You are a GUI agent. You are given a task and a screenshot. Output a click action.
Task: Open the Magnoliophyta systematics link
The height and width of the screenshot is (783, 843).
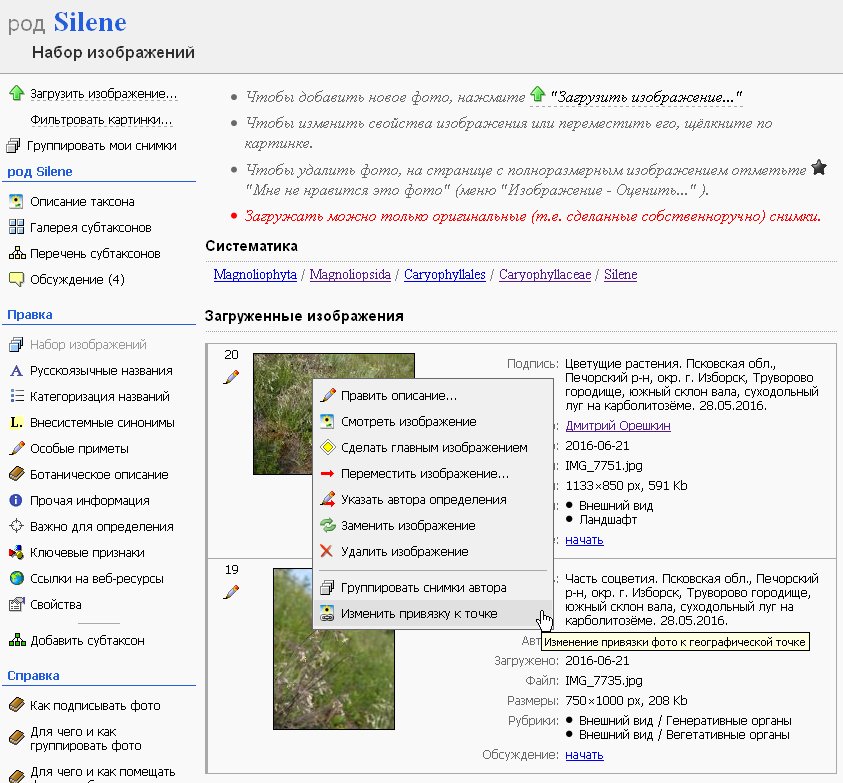[255, 274]
